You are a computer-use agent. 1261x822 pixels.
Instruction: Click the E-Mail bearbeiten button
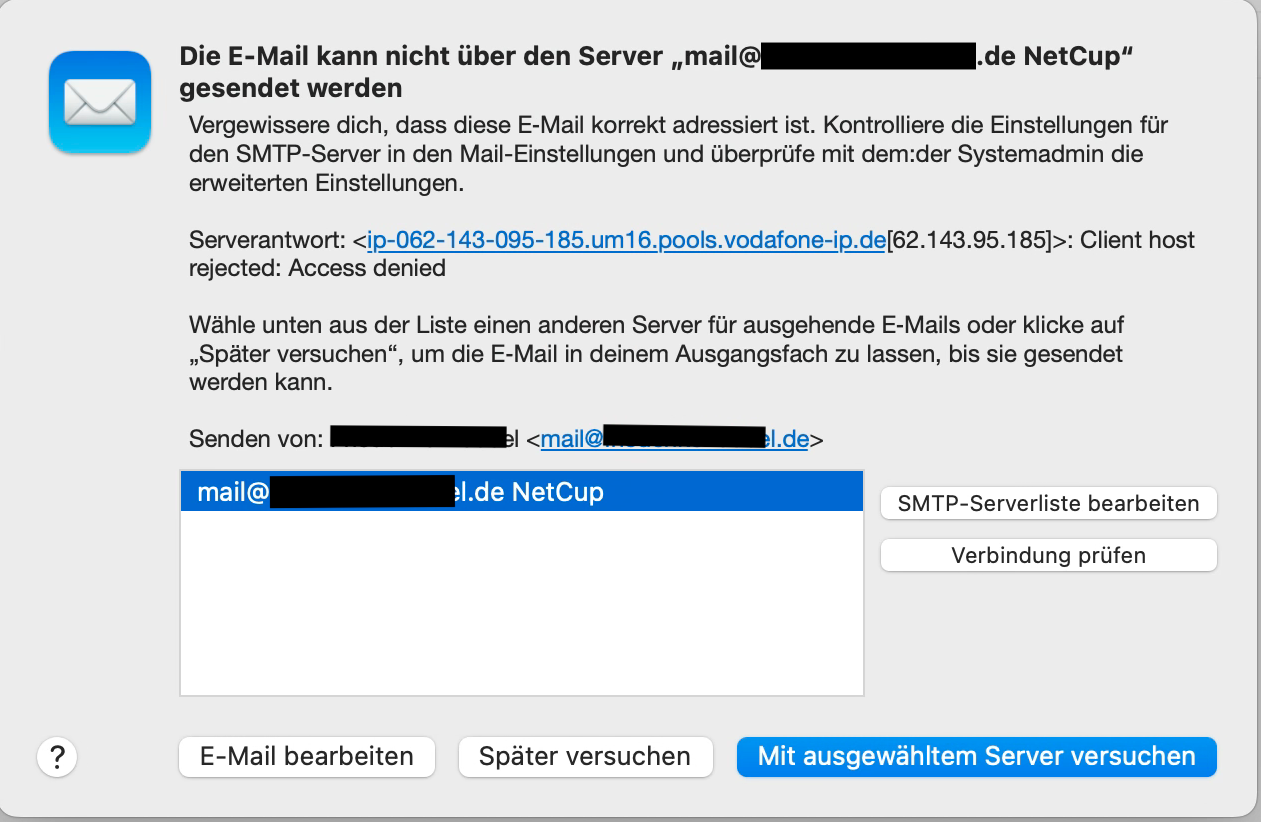tap(307, 757)
